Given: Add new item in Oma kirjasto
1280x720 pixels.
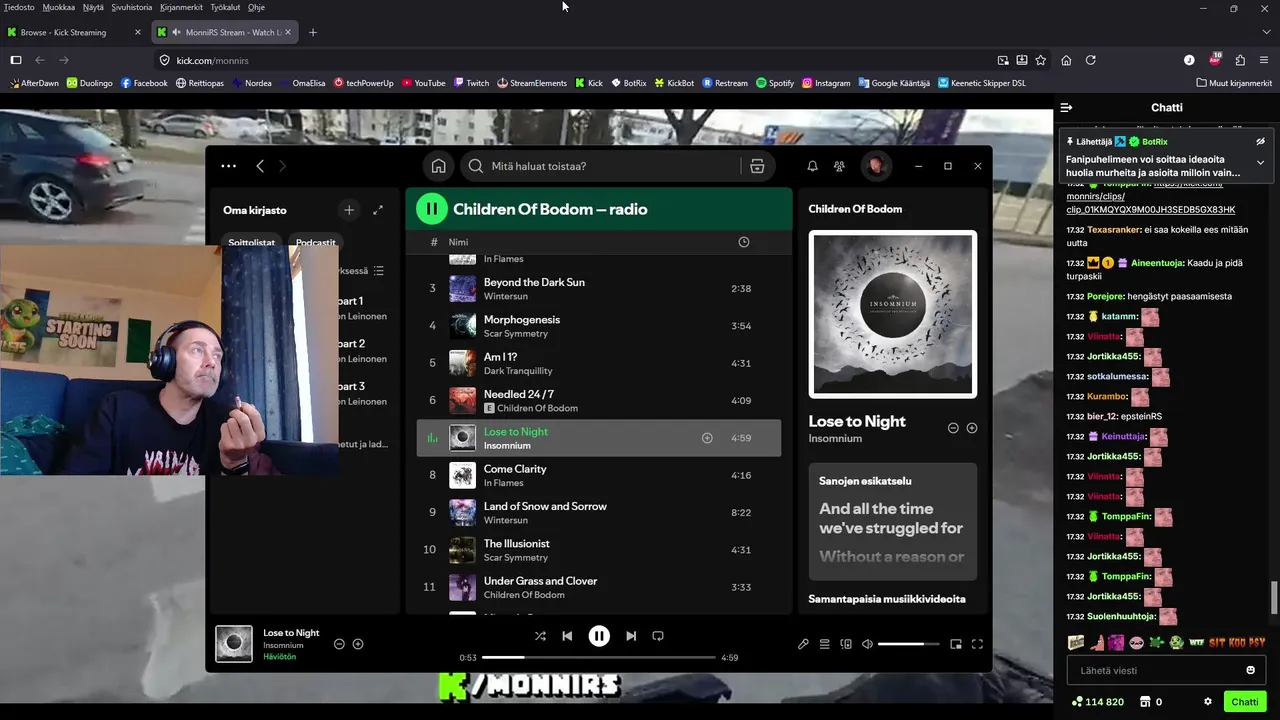Looking at the screenshot, I should tap(349, 210).
